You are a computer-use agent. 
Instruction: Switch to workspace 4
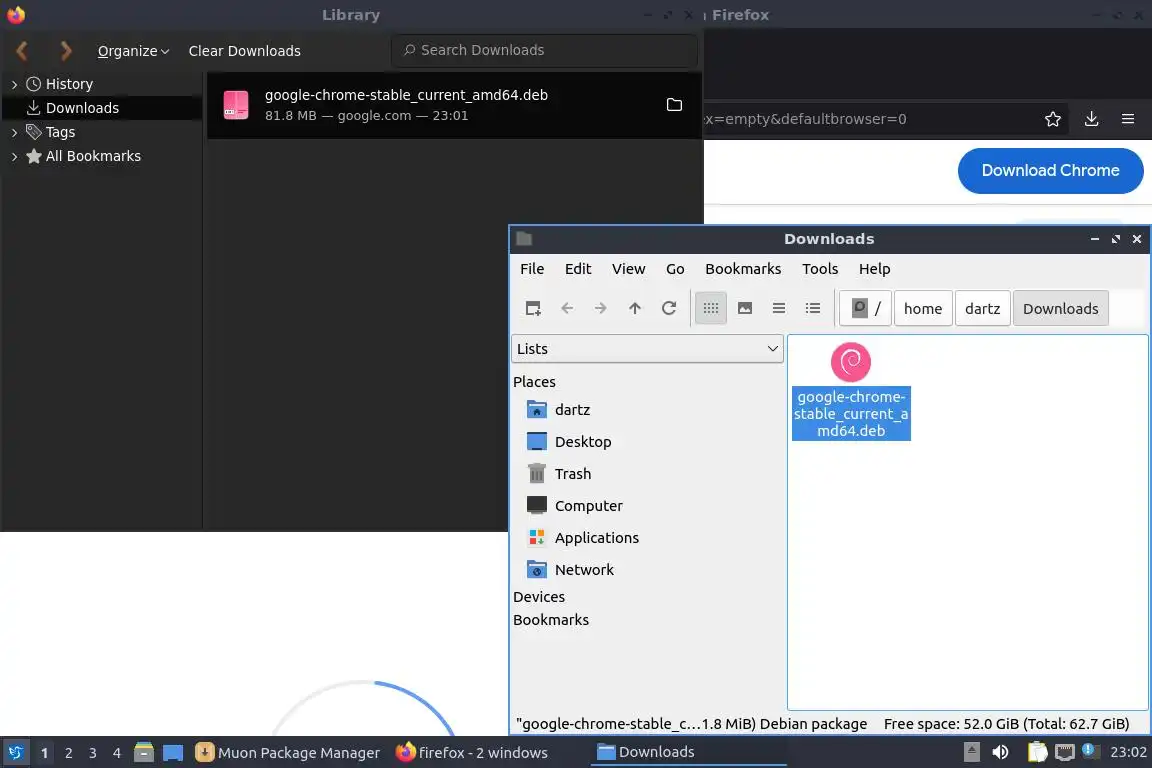(116, 753)
